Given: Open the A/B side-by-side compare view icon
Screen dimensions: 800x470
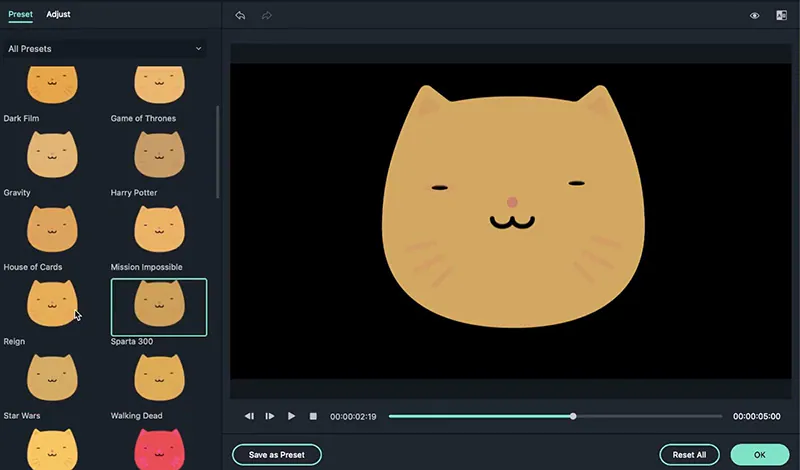Looking at the screenshot, I should [781, 15].
